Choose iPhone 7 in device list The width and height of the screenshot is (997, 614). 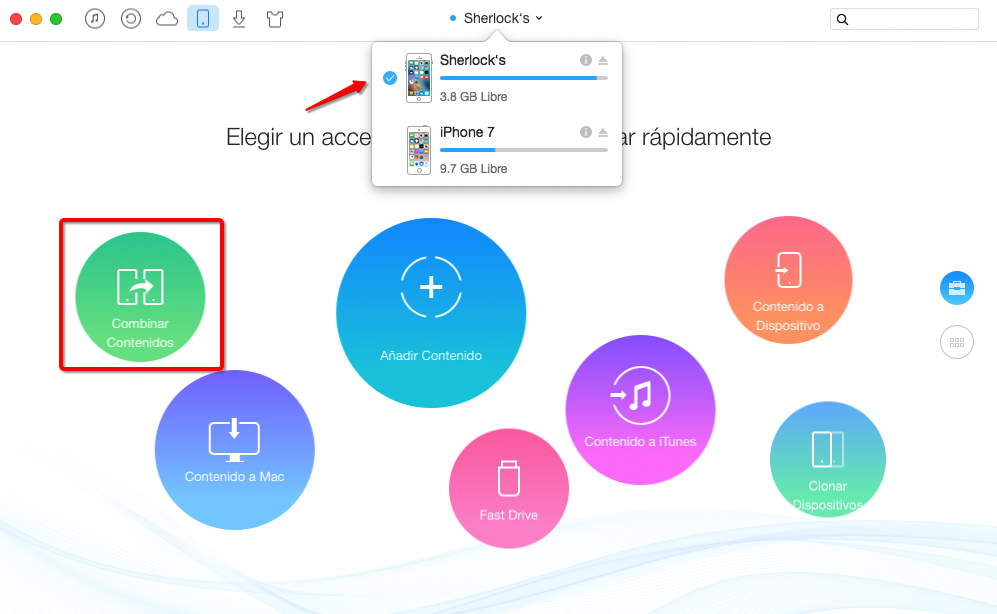click(x=497, y=150)
